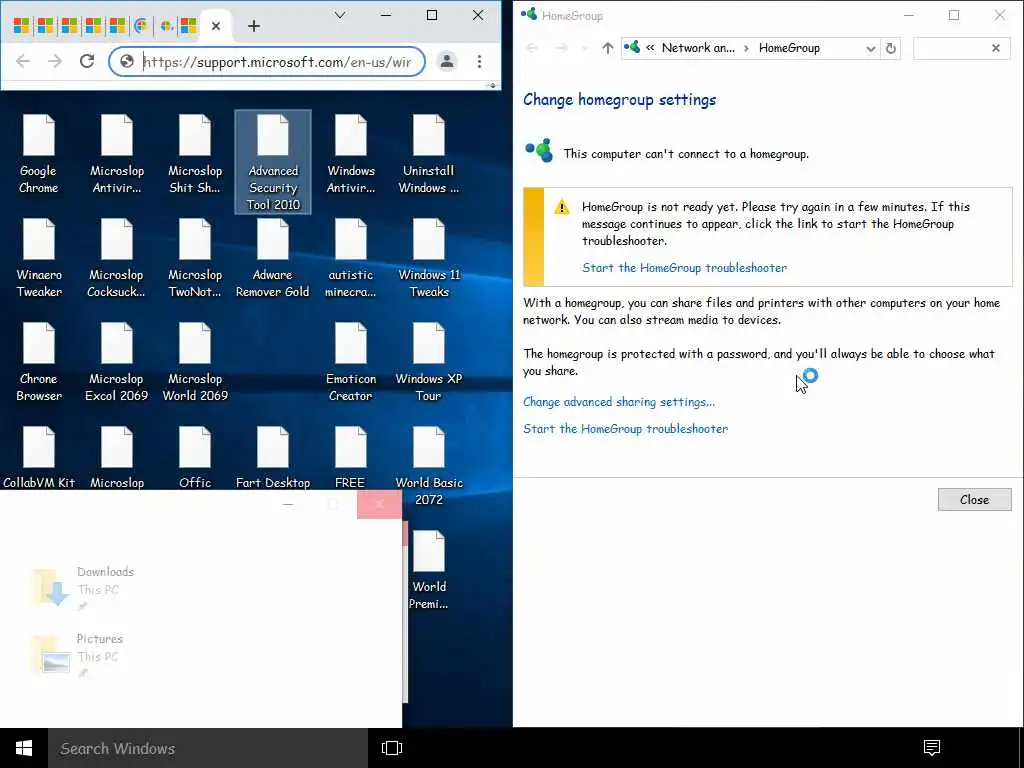Screen dimensions: 1024x768
Task: Select the FREE desktop icon
Action: pyautogui.click(x=351, y=458)
